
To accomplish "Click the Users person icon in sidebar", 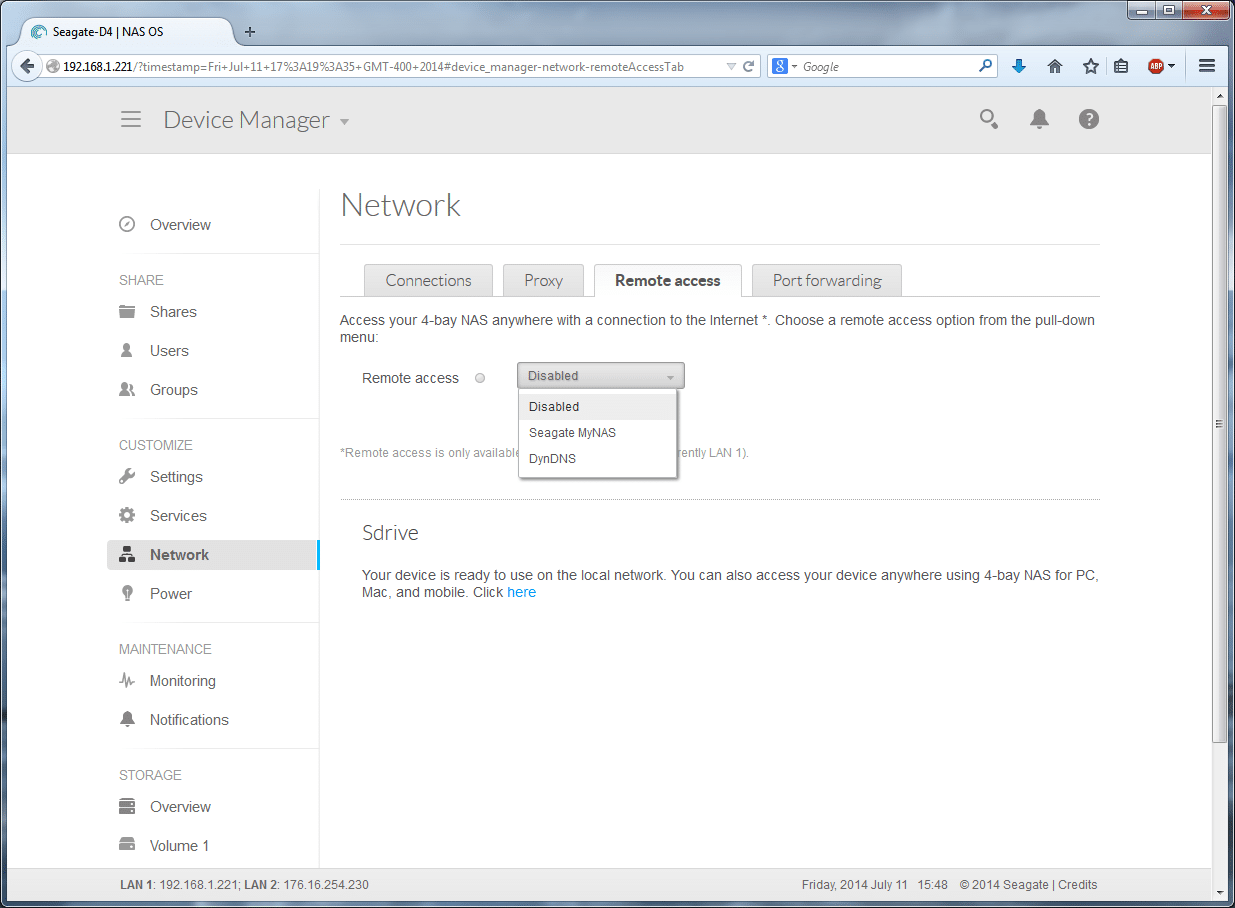I will tap(127, 350).
